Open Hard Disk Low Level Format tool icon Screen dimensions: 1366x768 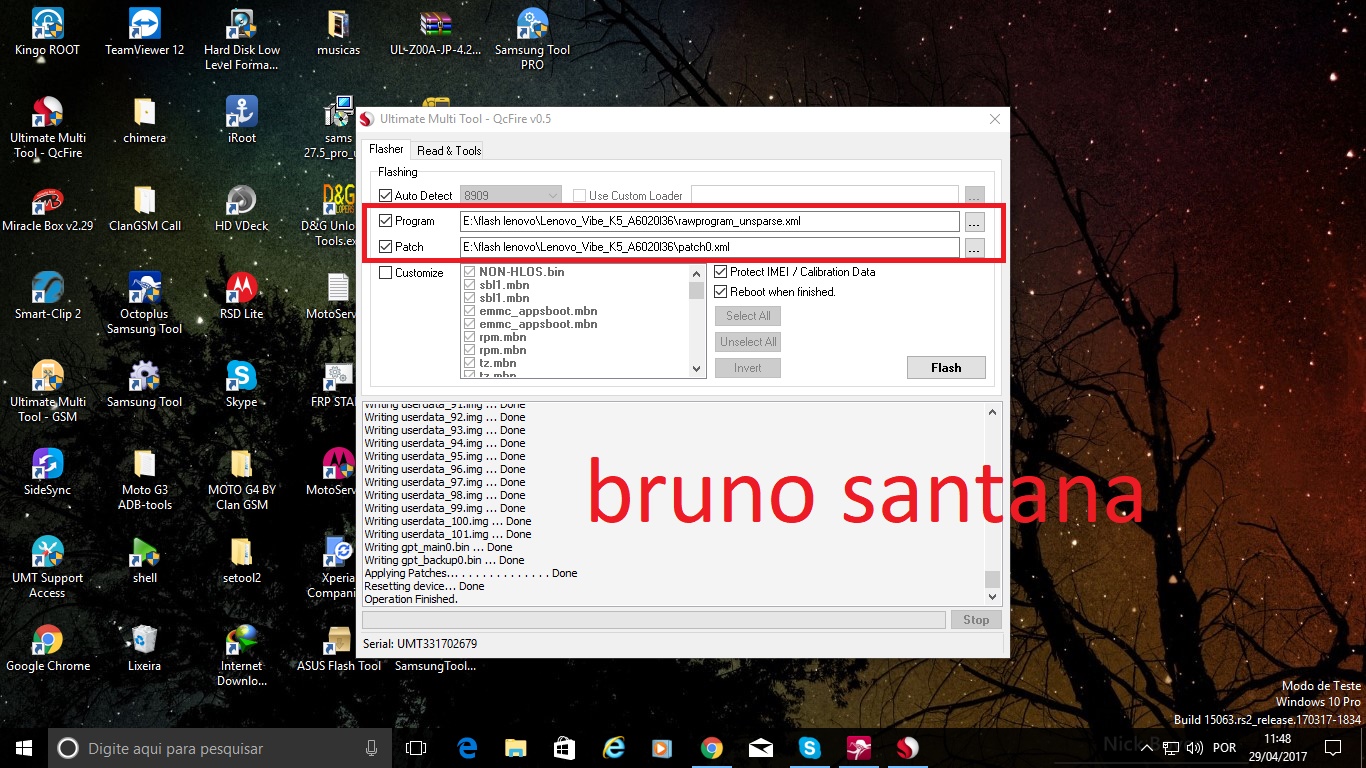point(241,38)
